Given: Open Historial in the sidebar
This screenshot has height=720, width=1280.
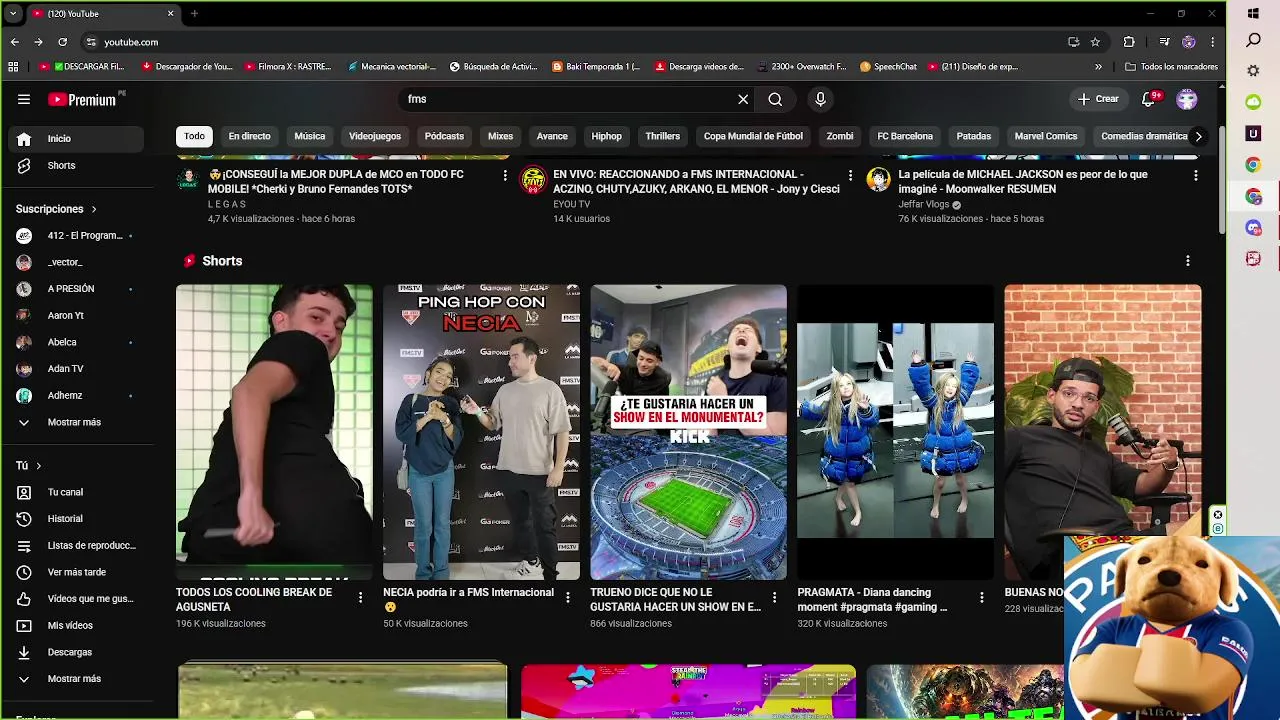Looking at the screenshot, I should coord(77,519).
